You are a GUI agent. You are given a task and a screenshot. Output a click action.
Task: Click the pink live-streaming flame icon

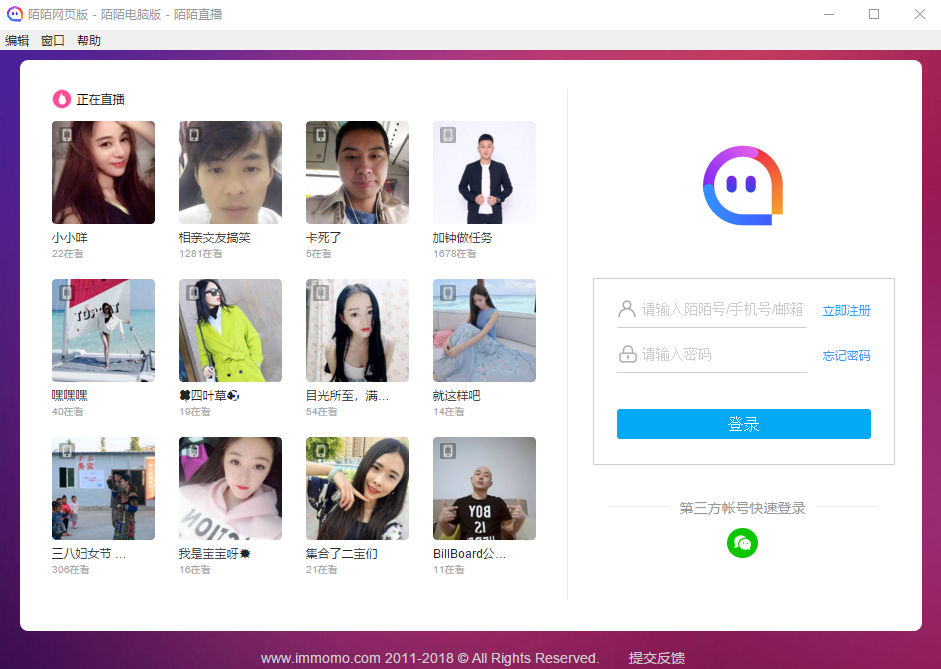(62, 99)
